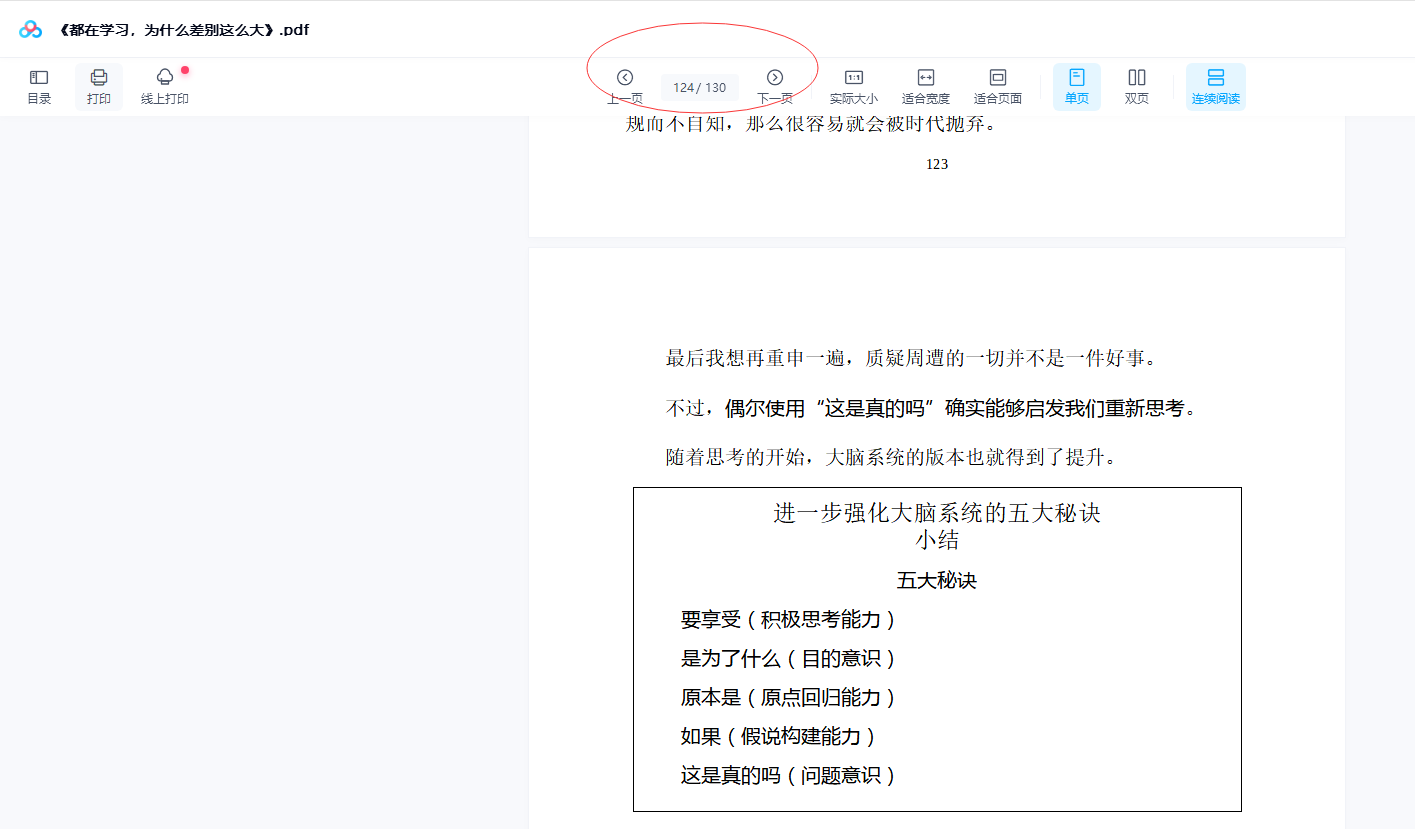1415x829 pixels.
Task: Set zoom to 实际大小 actual size
Action: pyautogui.click(x=853, y=86)
